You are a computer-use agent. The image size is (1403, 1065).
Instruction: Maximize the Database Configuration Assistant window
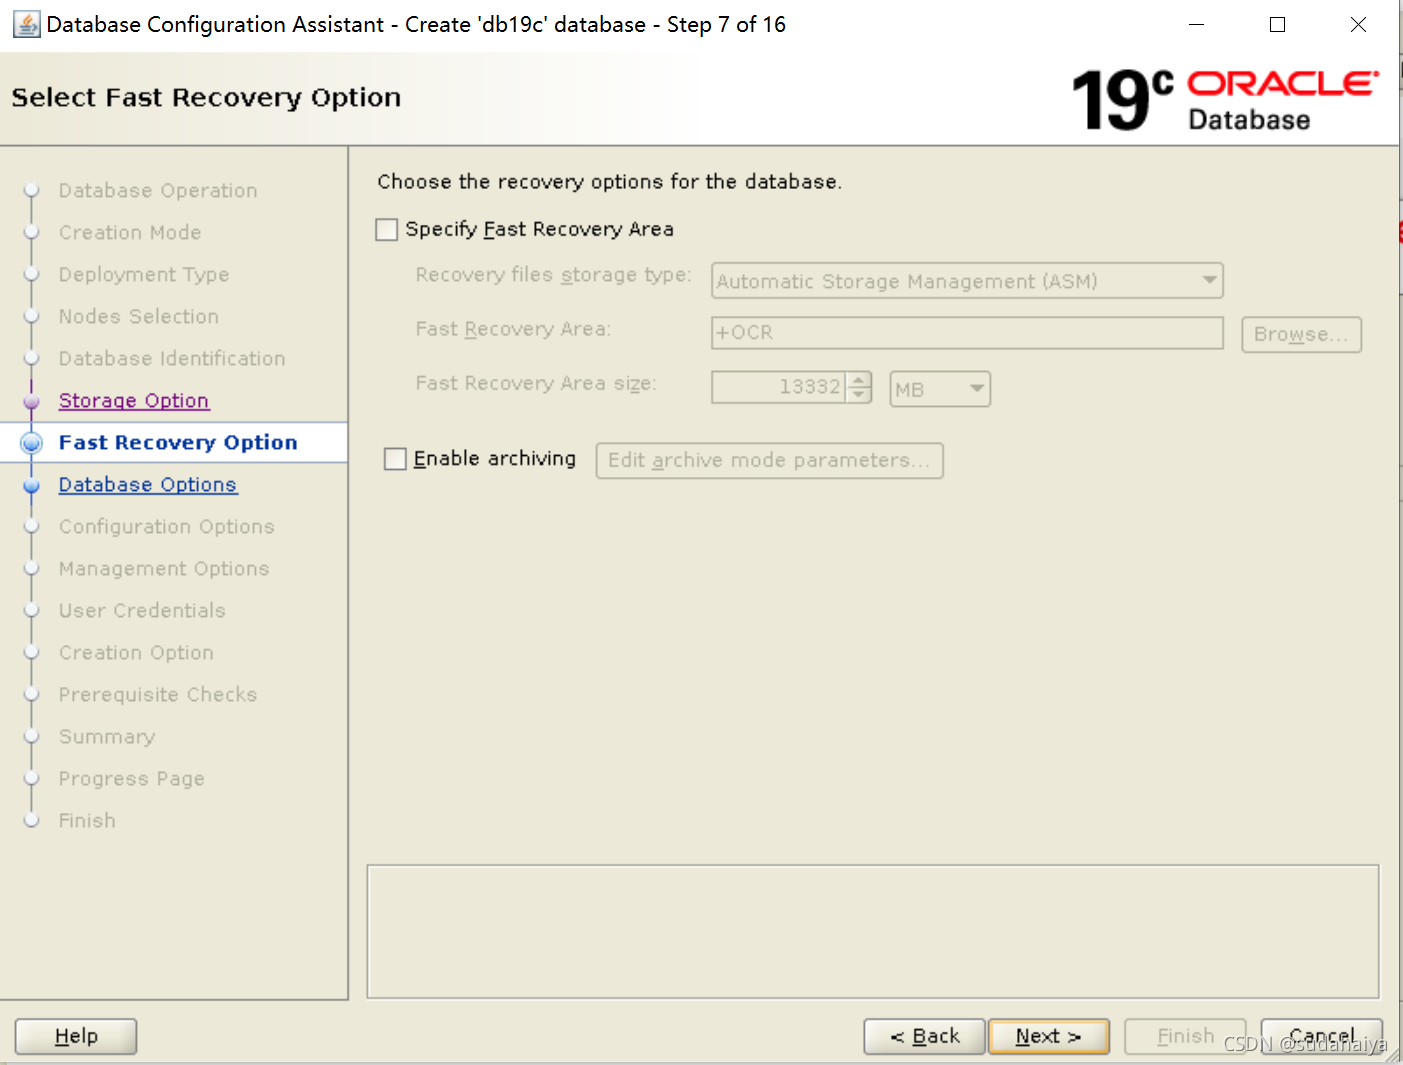[x=1277, y=24]
